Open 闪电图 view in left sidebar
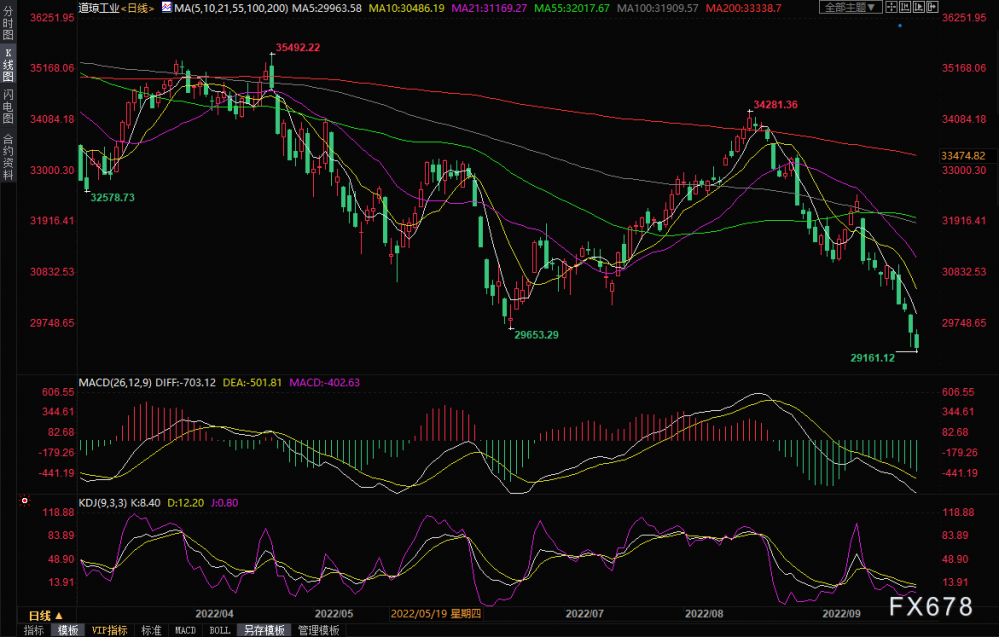The height and width of the screenshot is (637, 999). pyautogui.click(x=8, y=106)
